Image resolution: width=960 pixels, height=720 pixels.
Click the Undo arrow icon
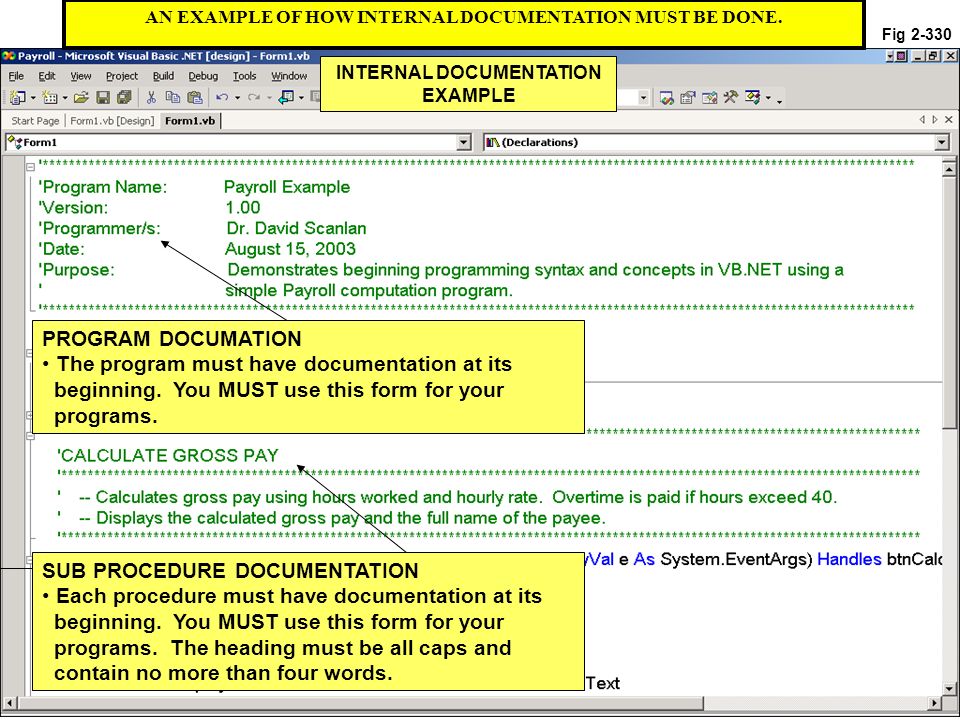[x=222, y=97]
